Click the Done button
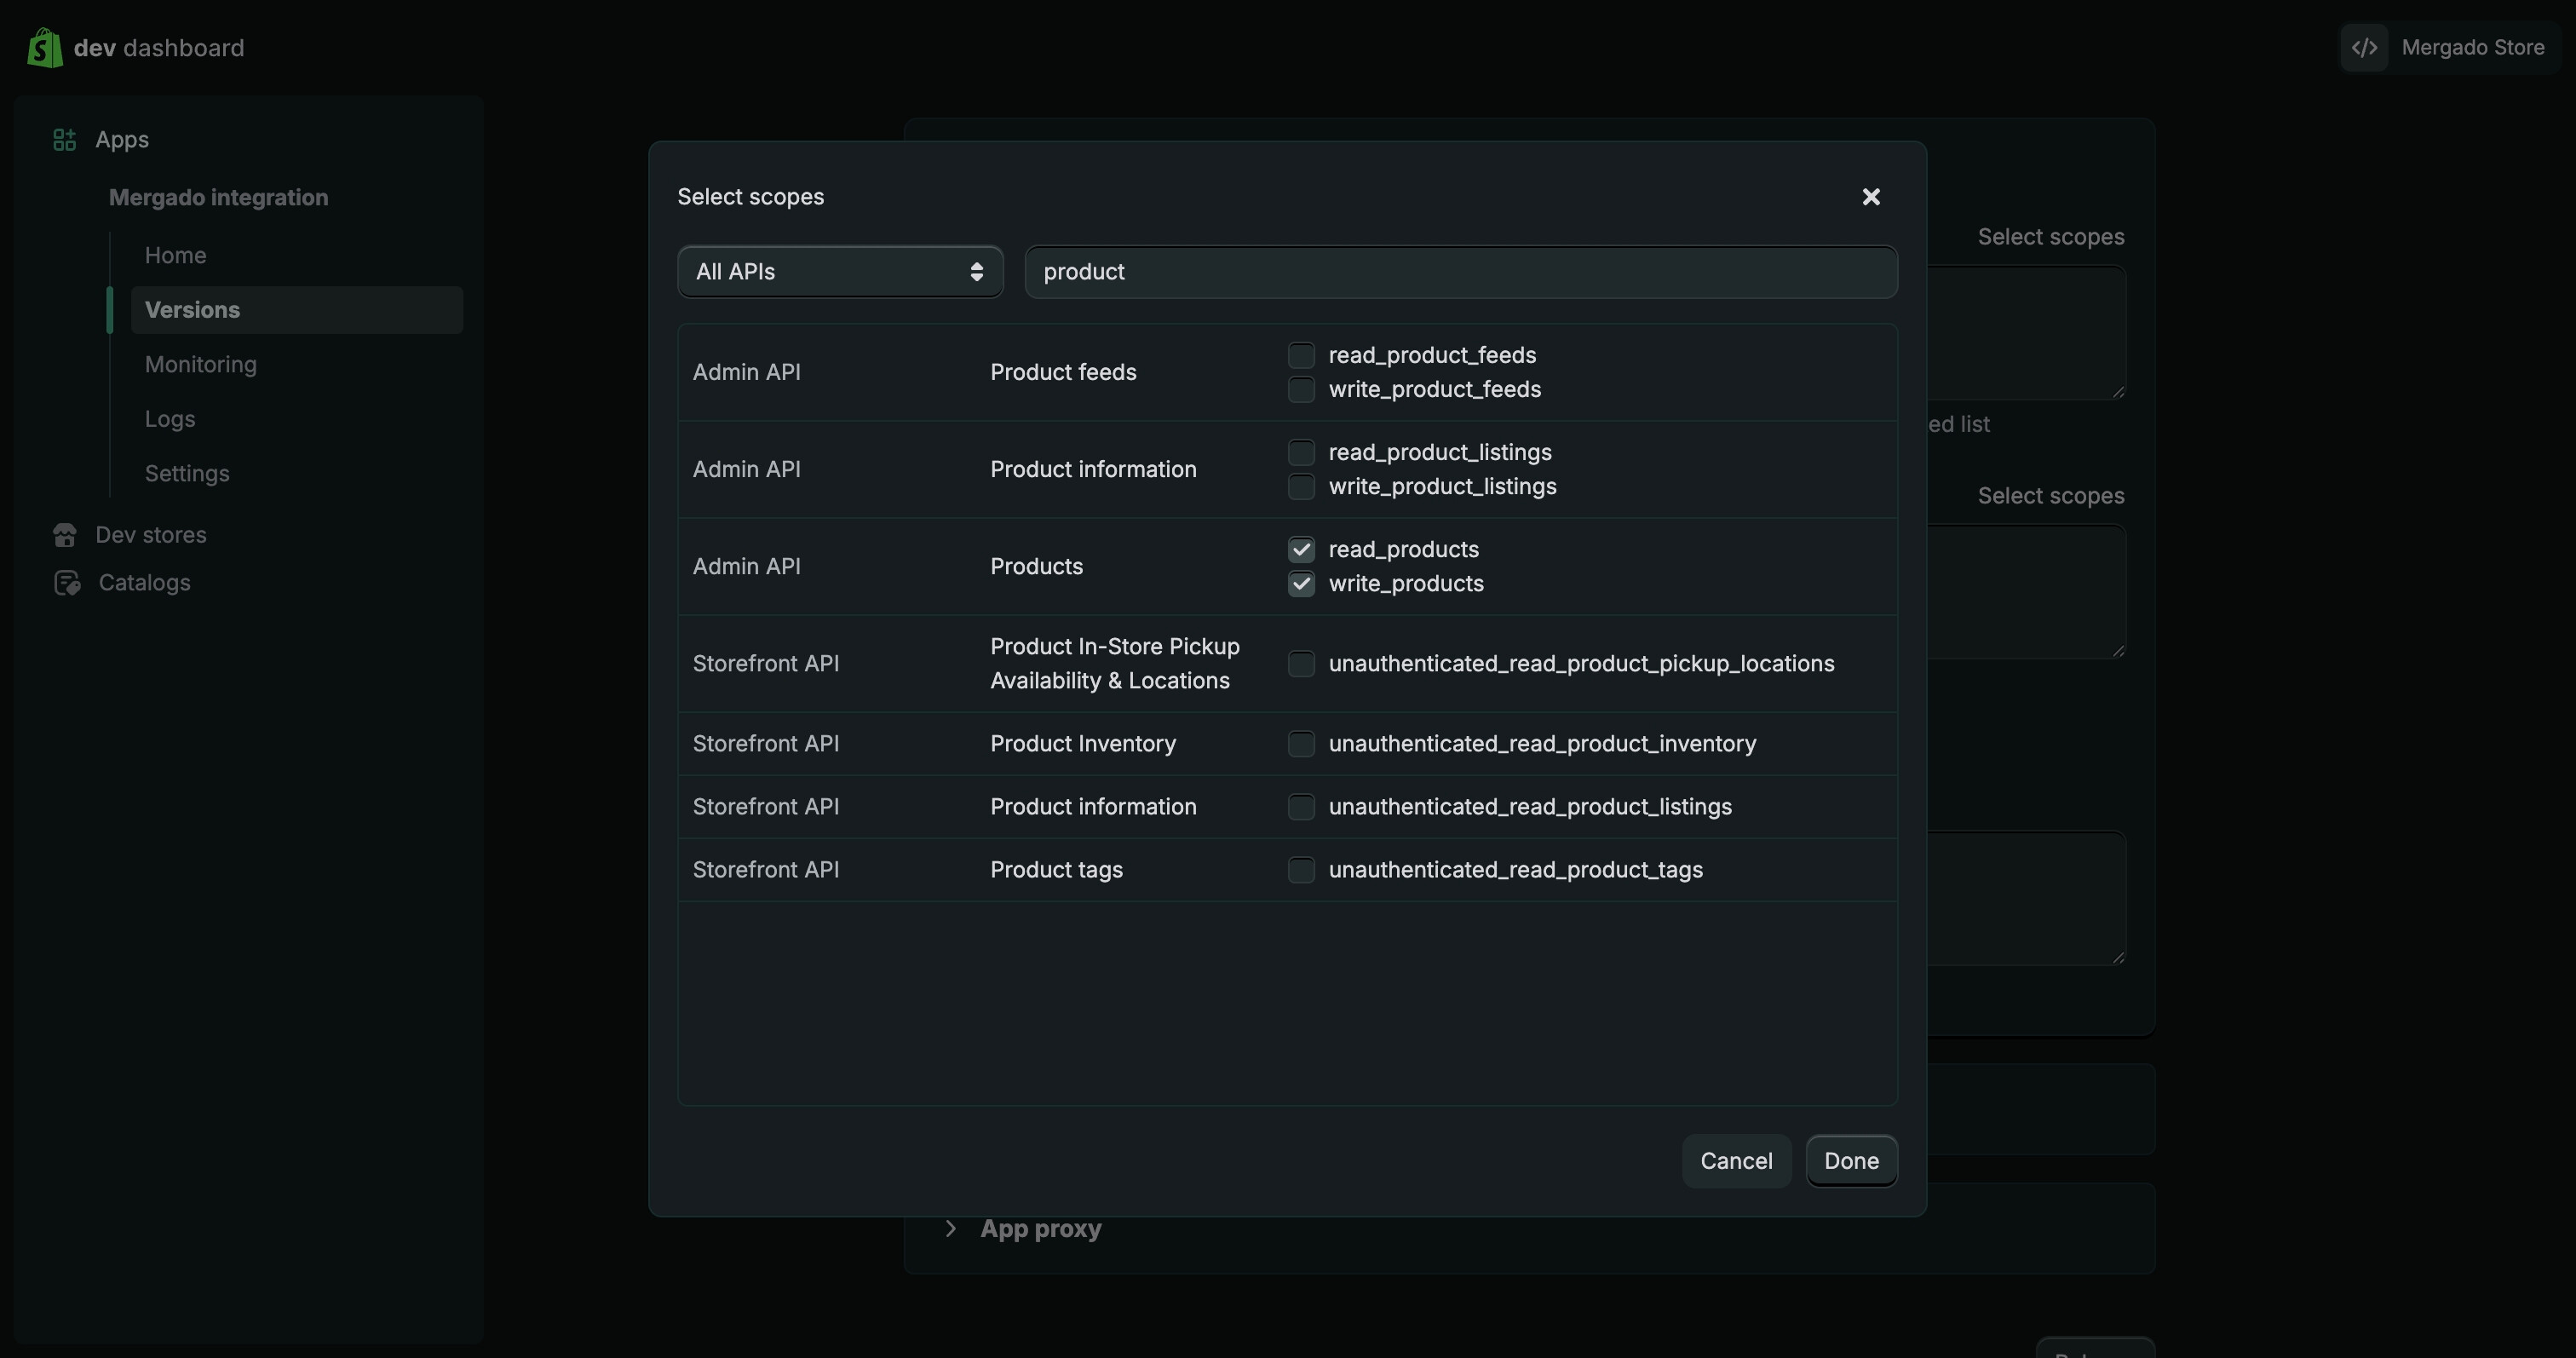2576x1358 pixels. 1851,1161
